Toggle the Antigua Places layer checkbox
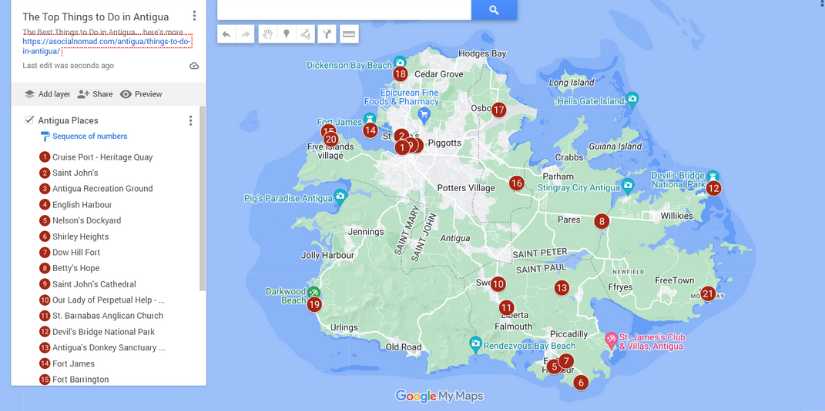Screen dimensions: 825x411 click(x=29, y=120)
